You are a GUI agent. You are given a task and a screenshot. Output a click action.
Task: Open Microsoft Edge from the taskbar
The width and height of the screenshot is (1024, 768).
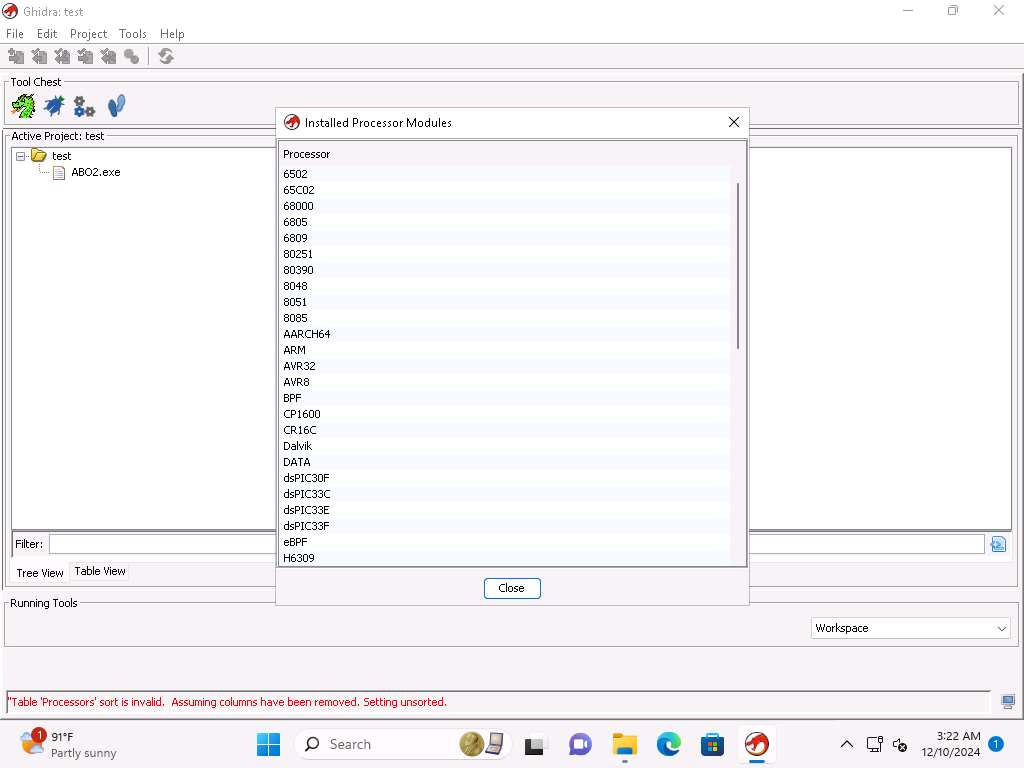668,744
